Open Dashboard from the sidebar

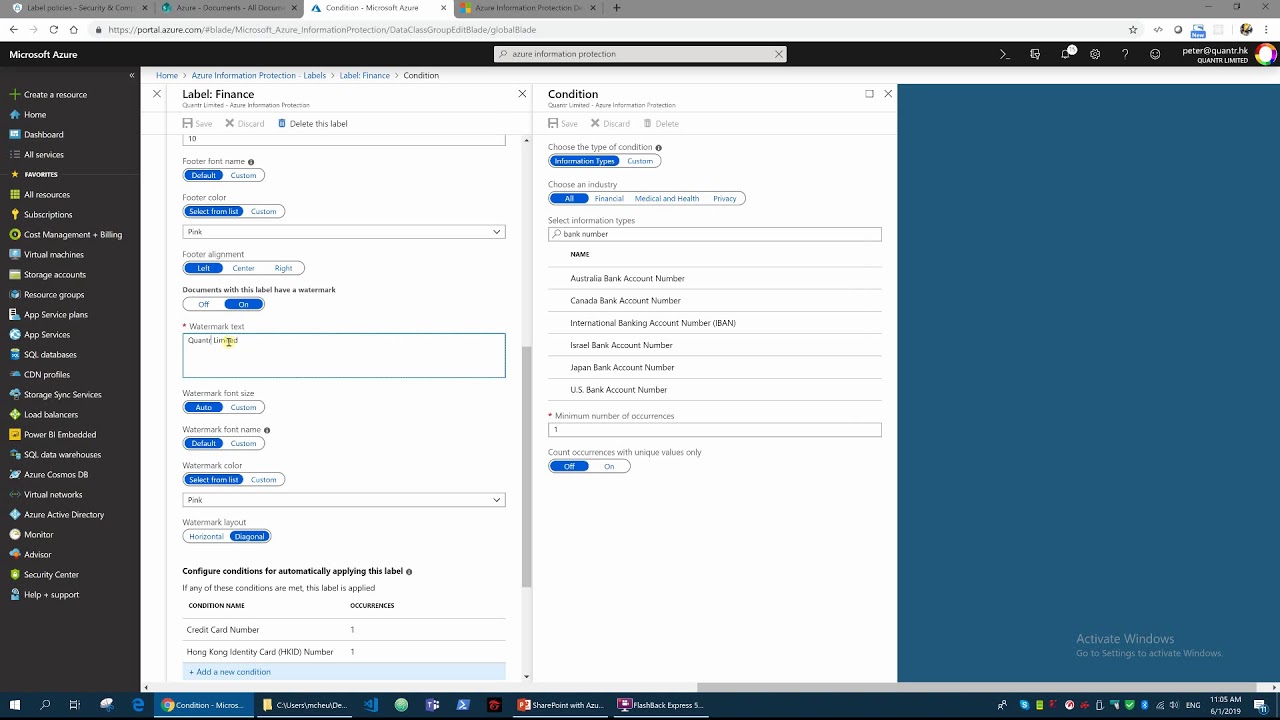coord(43,134)
